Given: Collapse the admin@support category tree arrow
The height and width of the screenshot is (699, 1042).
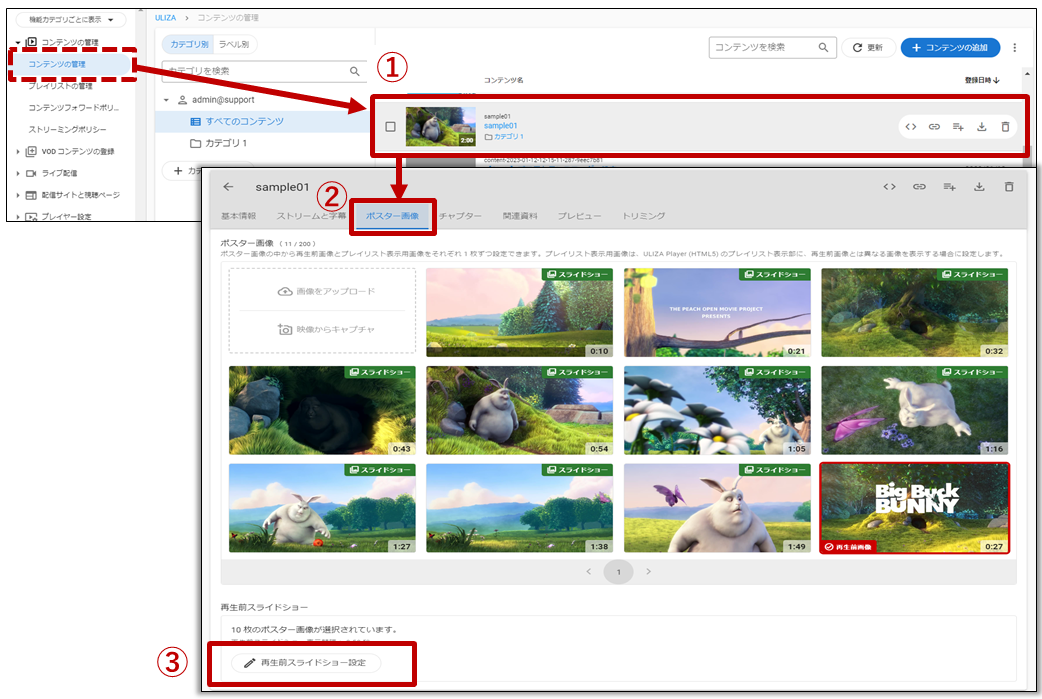Looking at the screenshot, I should pyautogui.click(x=166, y=100).
